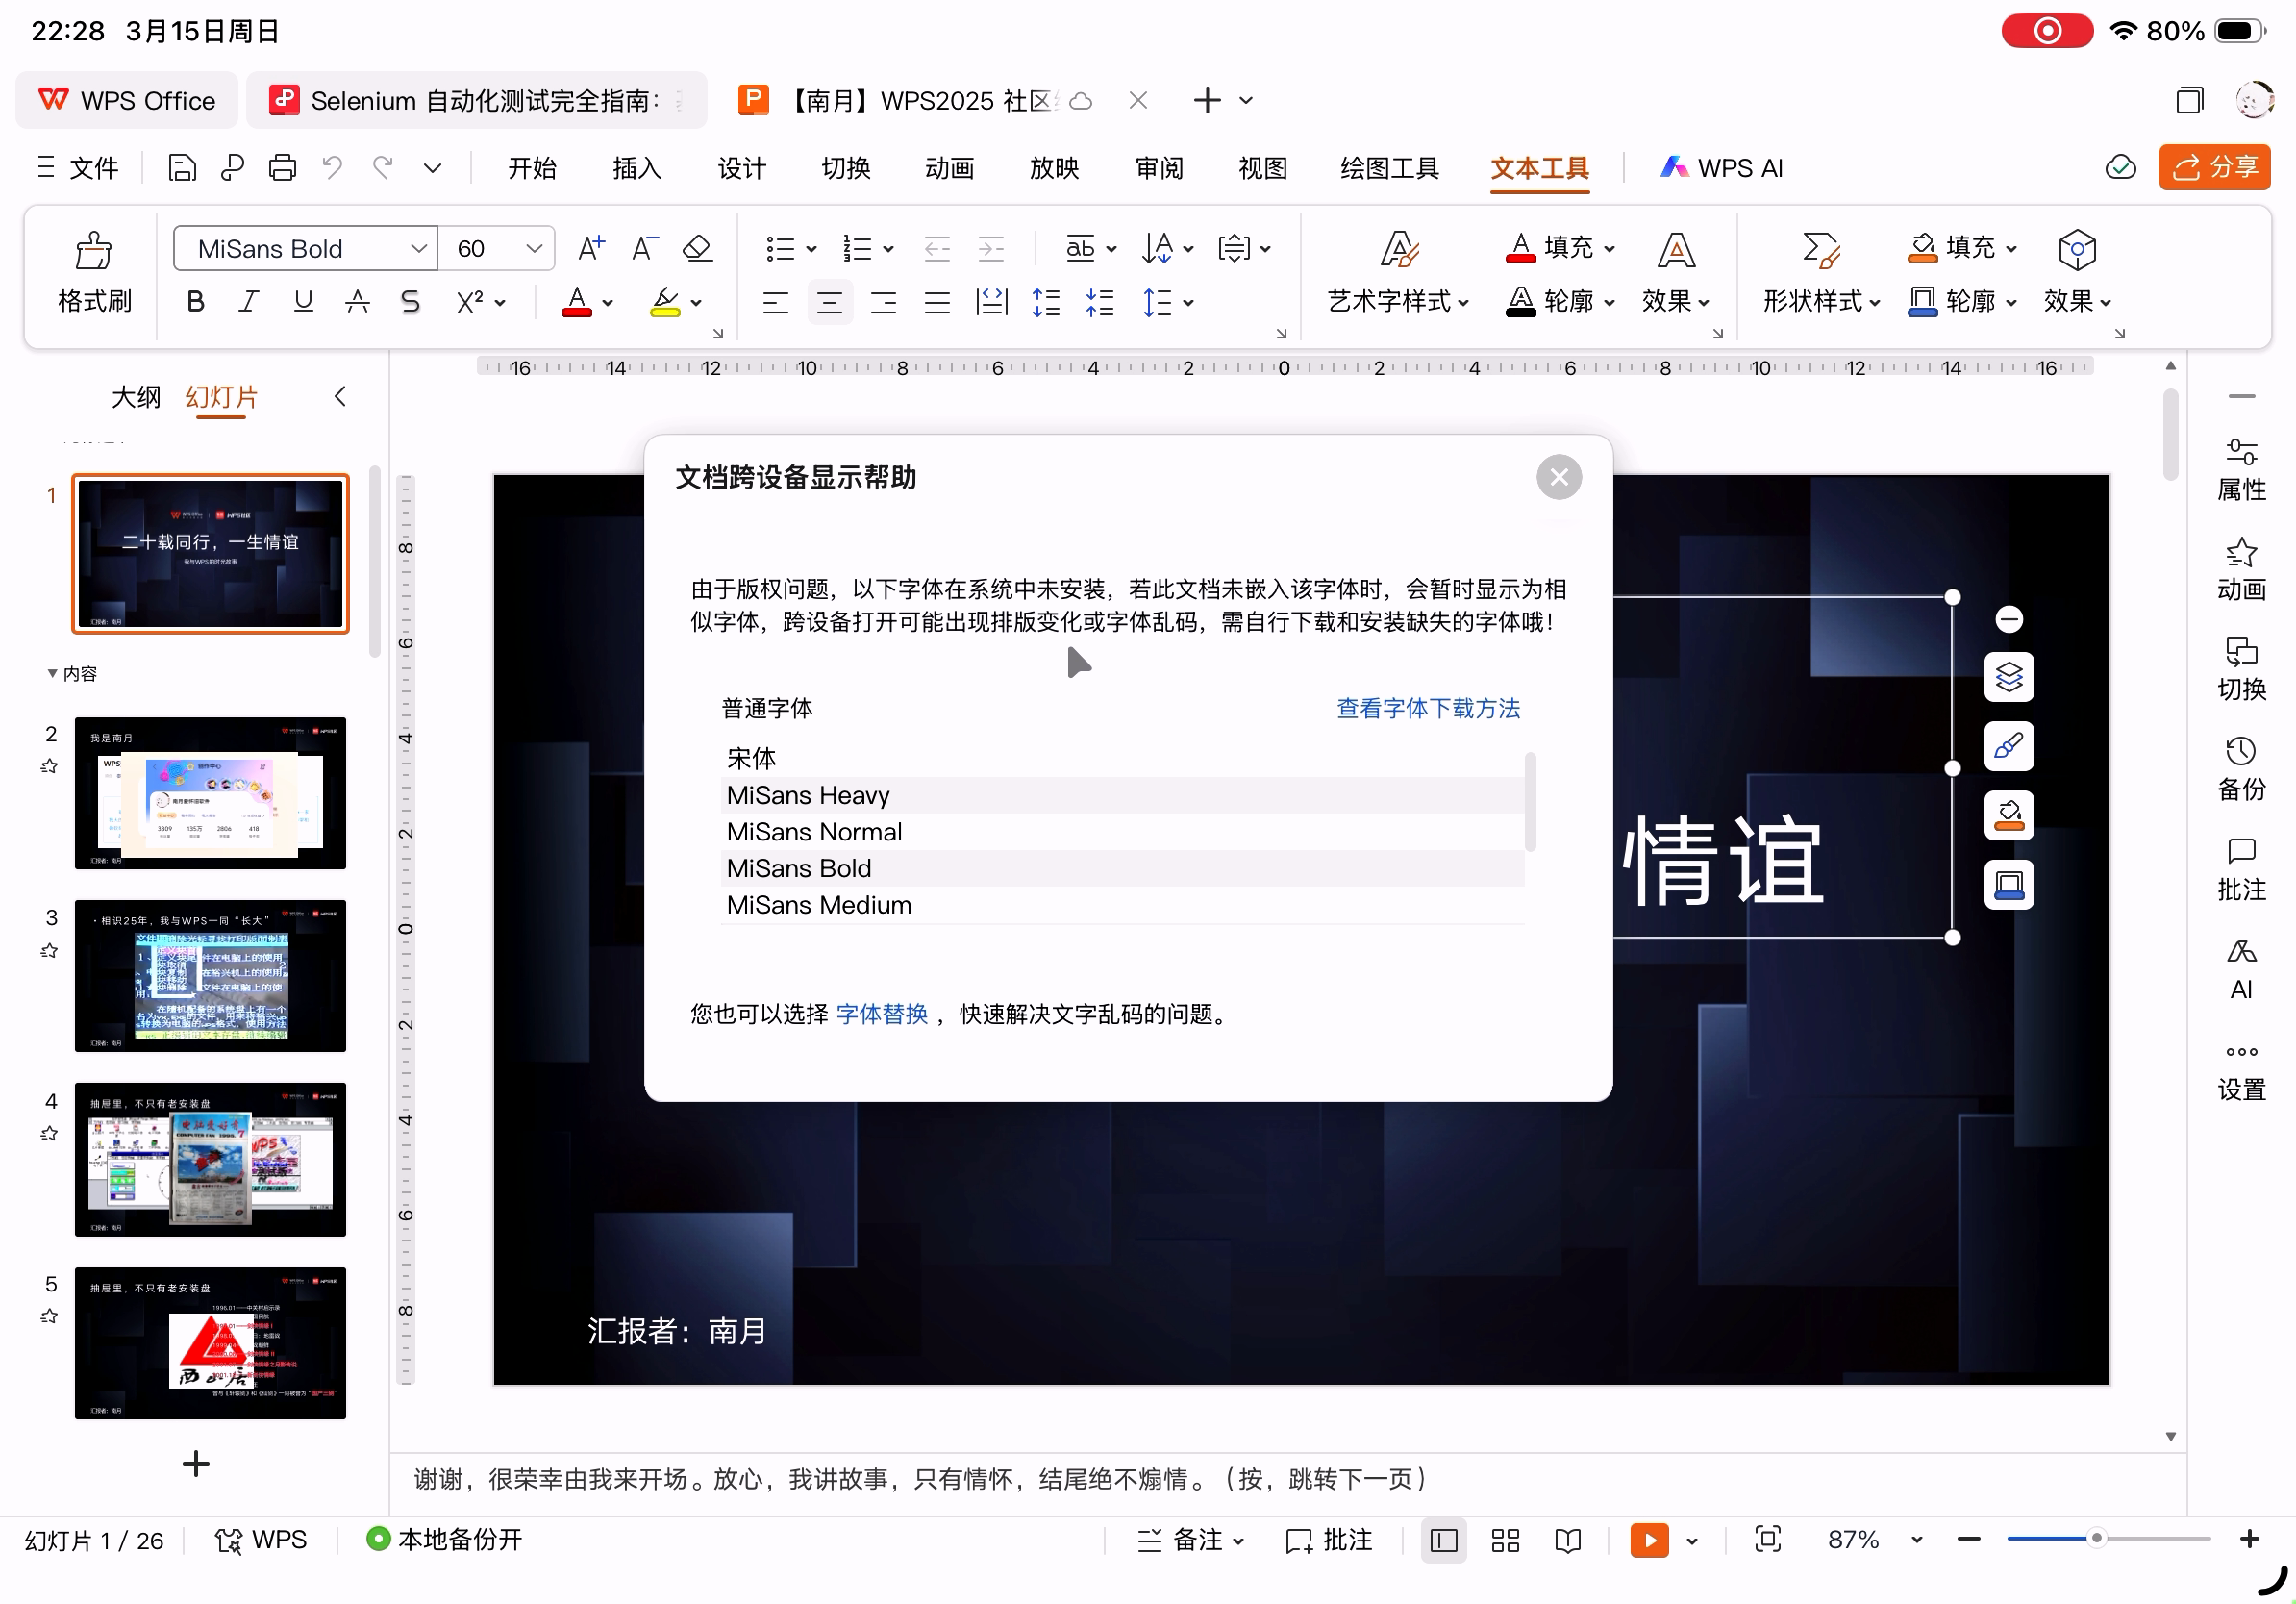Click the zoom slider handle

pos(2097,1539)
